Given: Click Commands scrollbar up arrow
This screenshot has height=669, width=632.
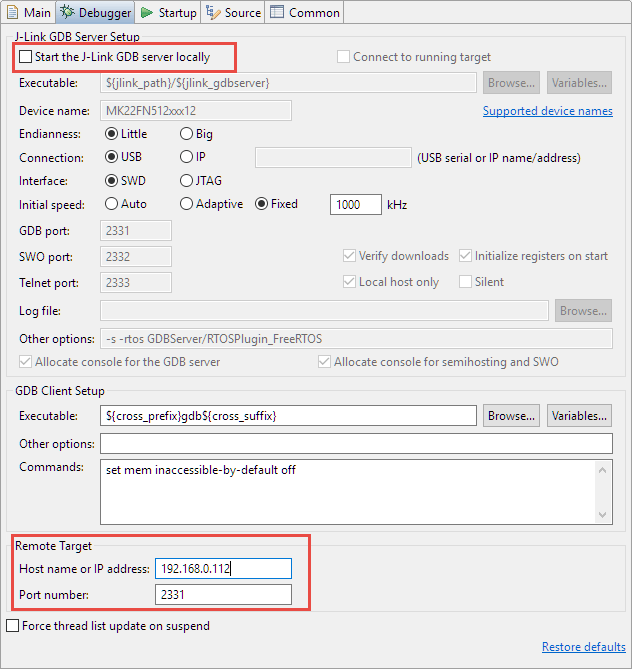Looking at the screenshot, I should point(603,470).
